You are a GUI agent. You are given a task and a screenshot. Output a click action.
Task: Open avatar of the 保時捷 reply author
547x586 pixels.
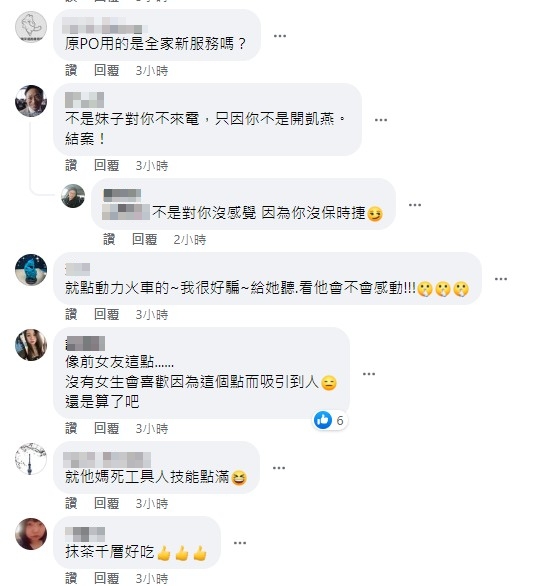73,196
